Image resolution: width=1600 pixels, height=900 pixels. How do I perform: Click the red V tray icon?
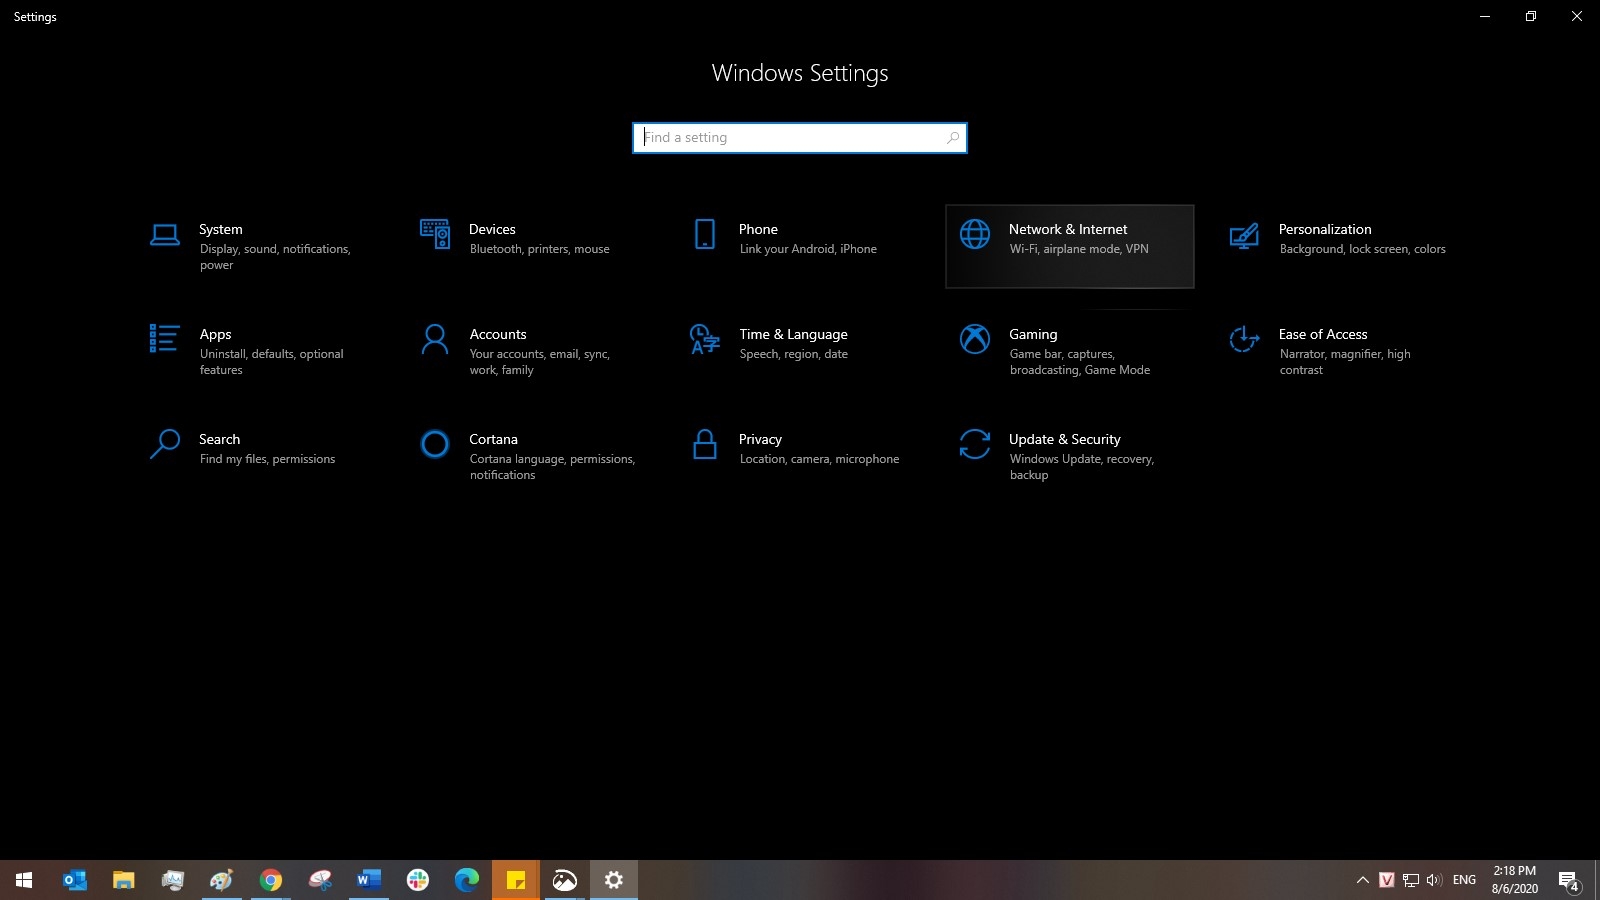tap(1387, 880)
